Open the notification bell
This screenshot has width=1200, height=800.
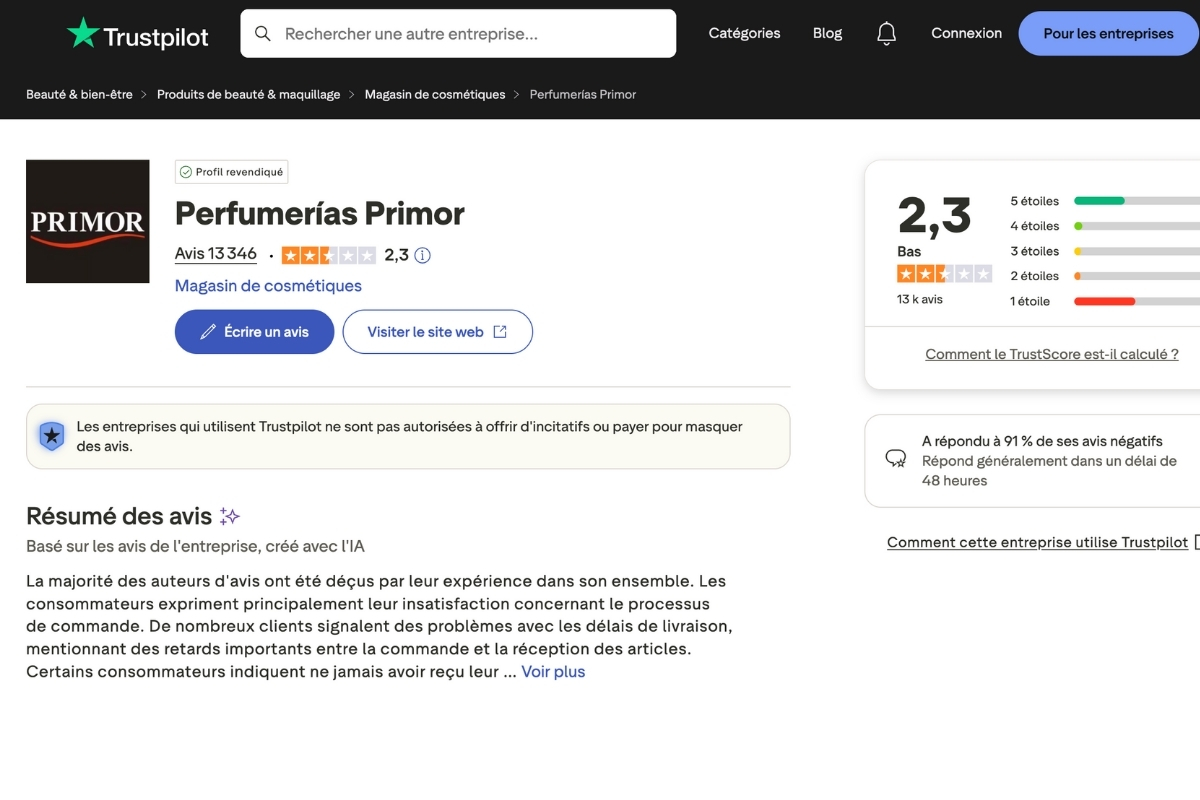tap(886, 33)
